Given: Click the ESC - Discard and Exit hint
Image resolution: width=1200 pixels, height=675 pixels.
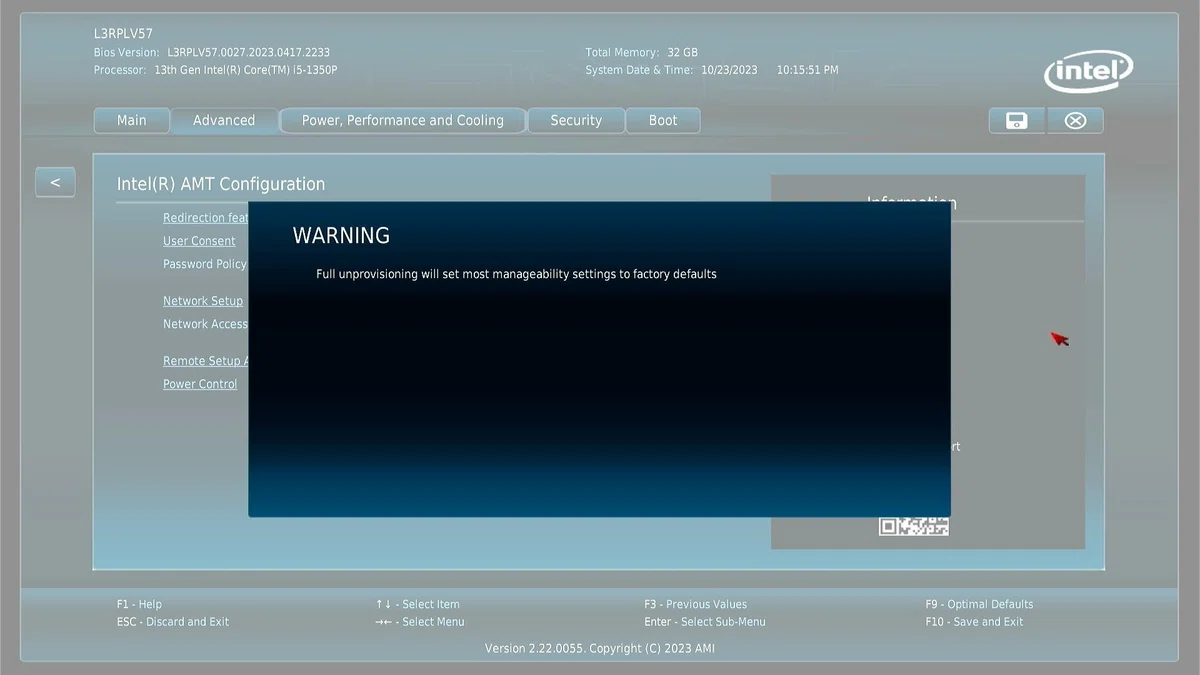Looking at the screenshot, I should click(x=173, y=622).
